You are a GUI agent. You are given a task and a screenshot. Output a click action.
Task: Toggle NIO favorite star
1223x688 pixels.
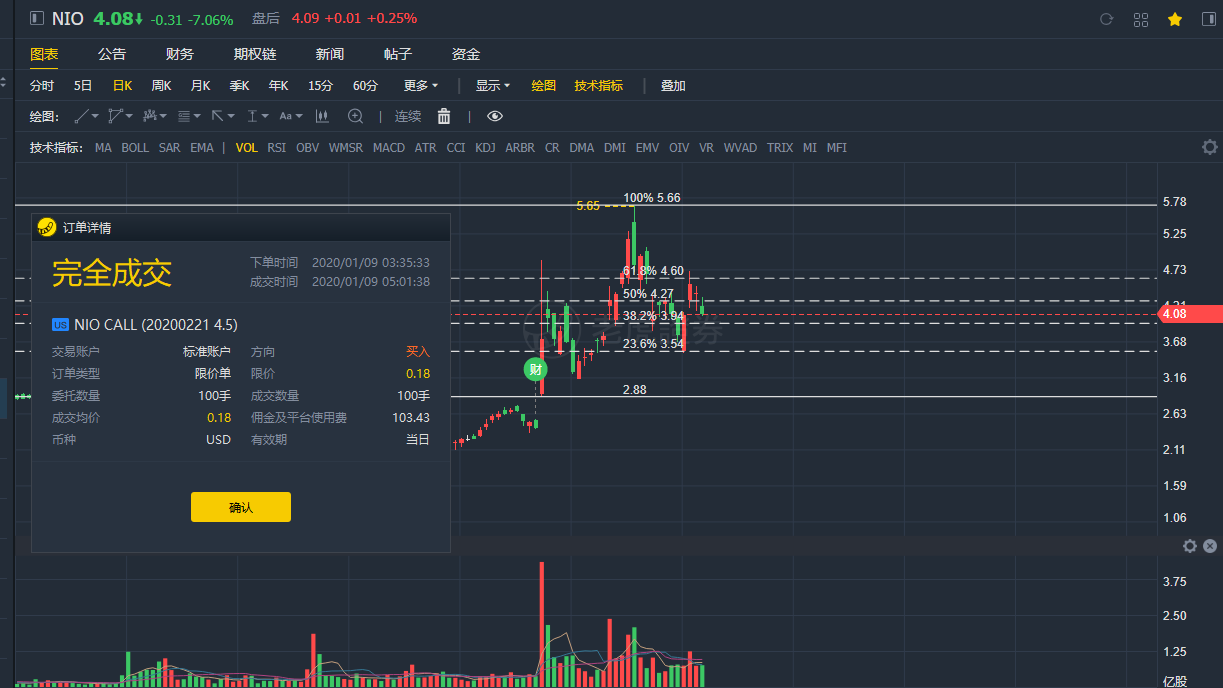point(1175,19)
